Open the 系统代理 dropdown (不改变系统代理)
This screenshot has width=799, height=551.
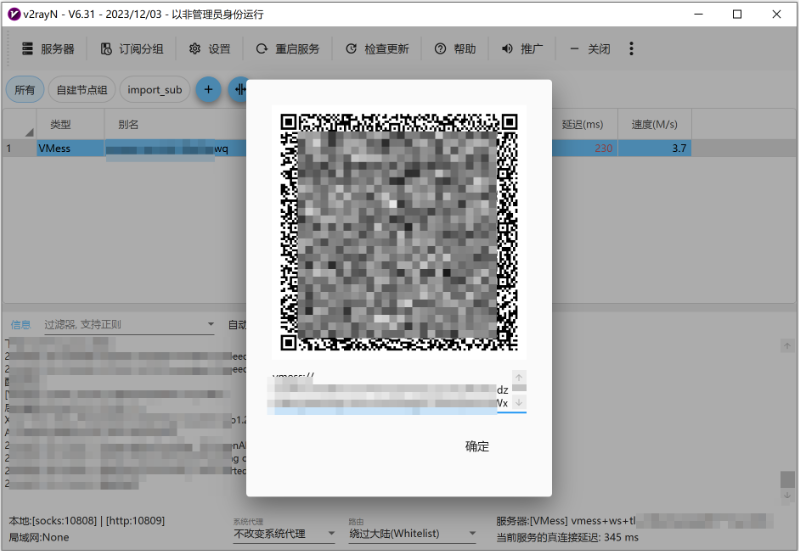click(284, 534)
